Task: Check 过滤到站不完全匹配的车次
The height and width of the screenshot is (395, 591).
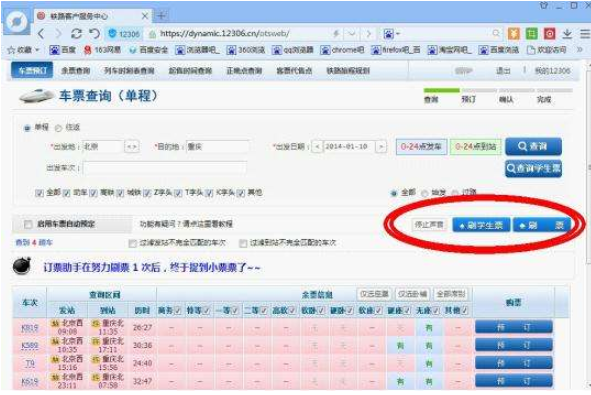Action: [243, 243]
